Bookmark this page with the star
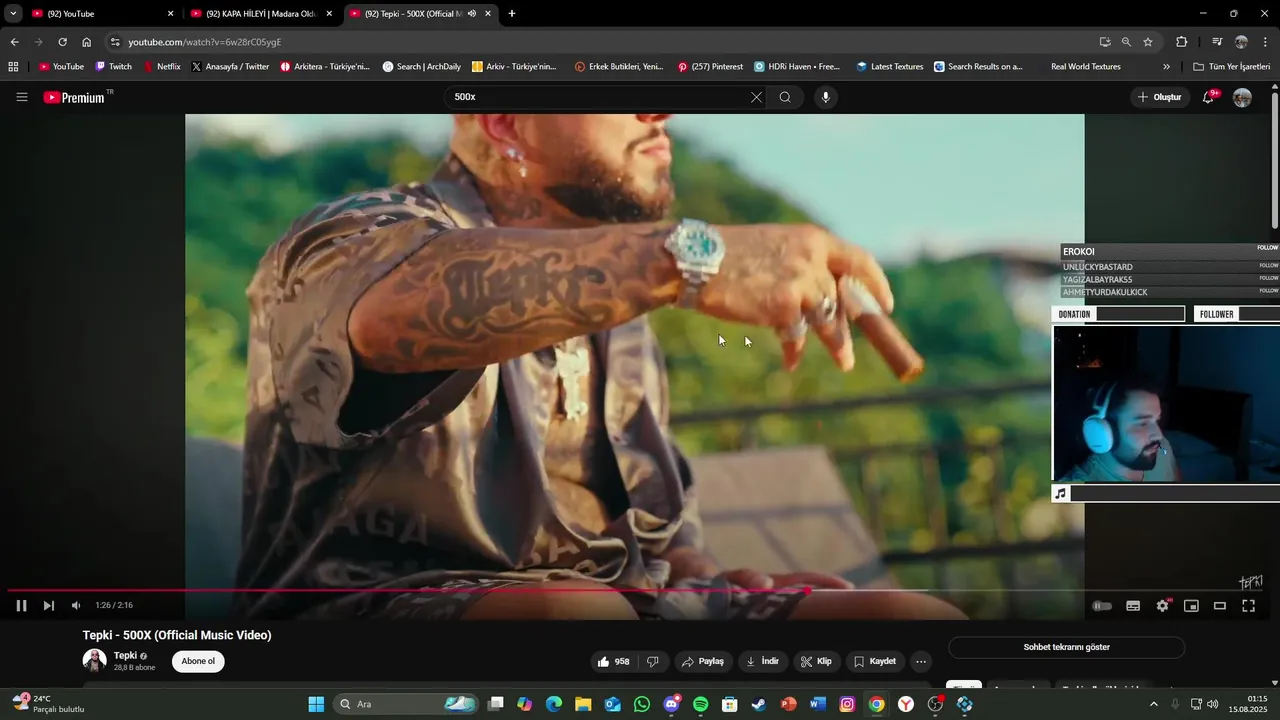The height and width of the screenshot is (720, 1280). tap(1148, 42)
